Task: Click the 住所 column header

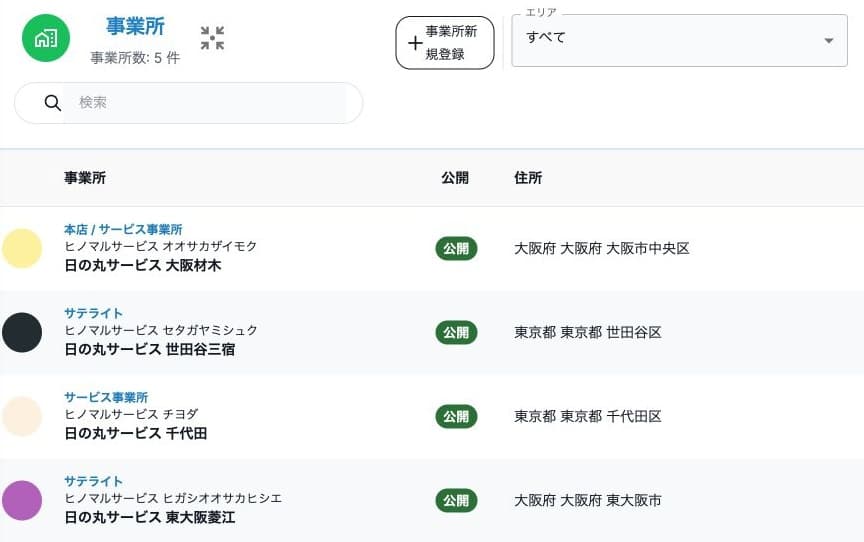Action: point(528,178)
